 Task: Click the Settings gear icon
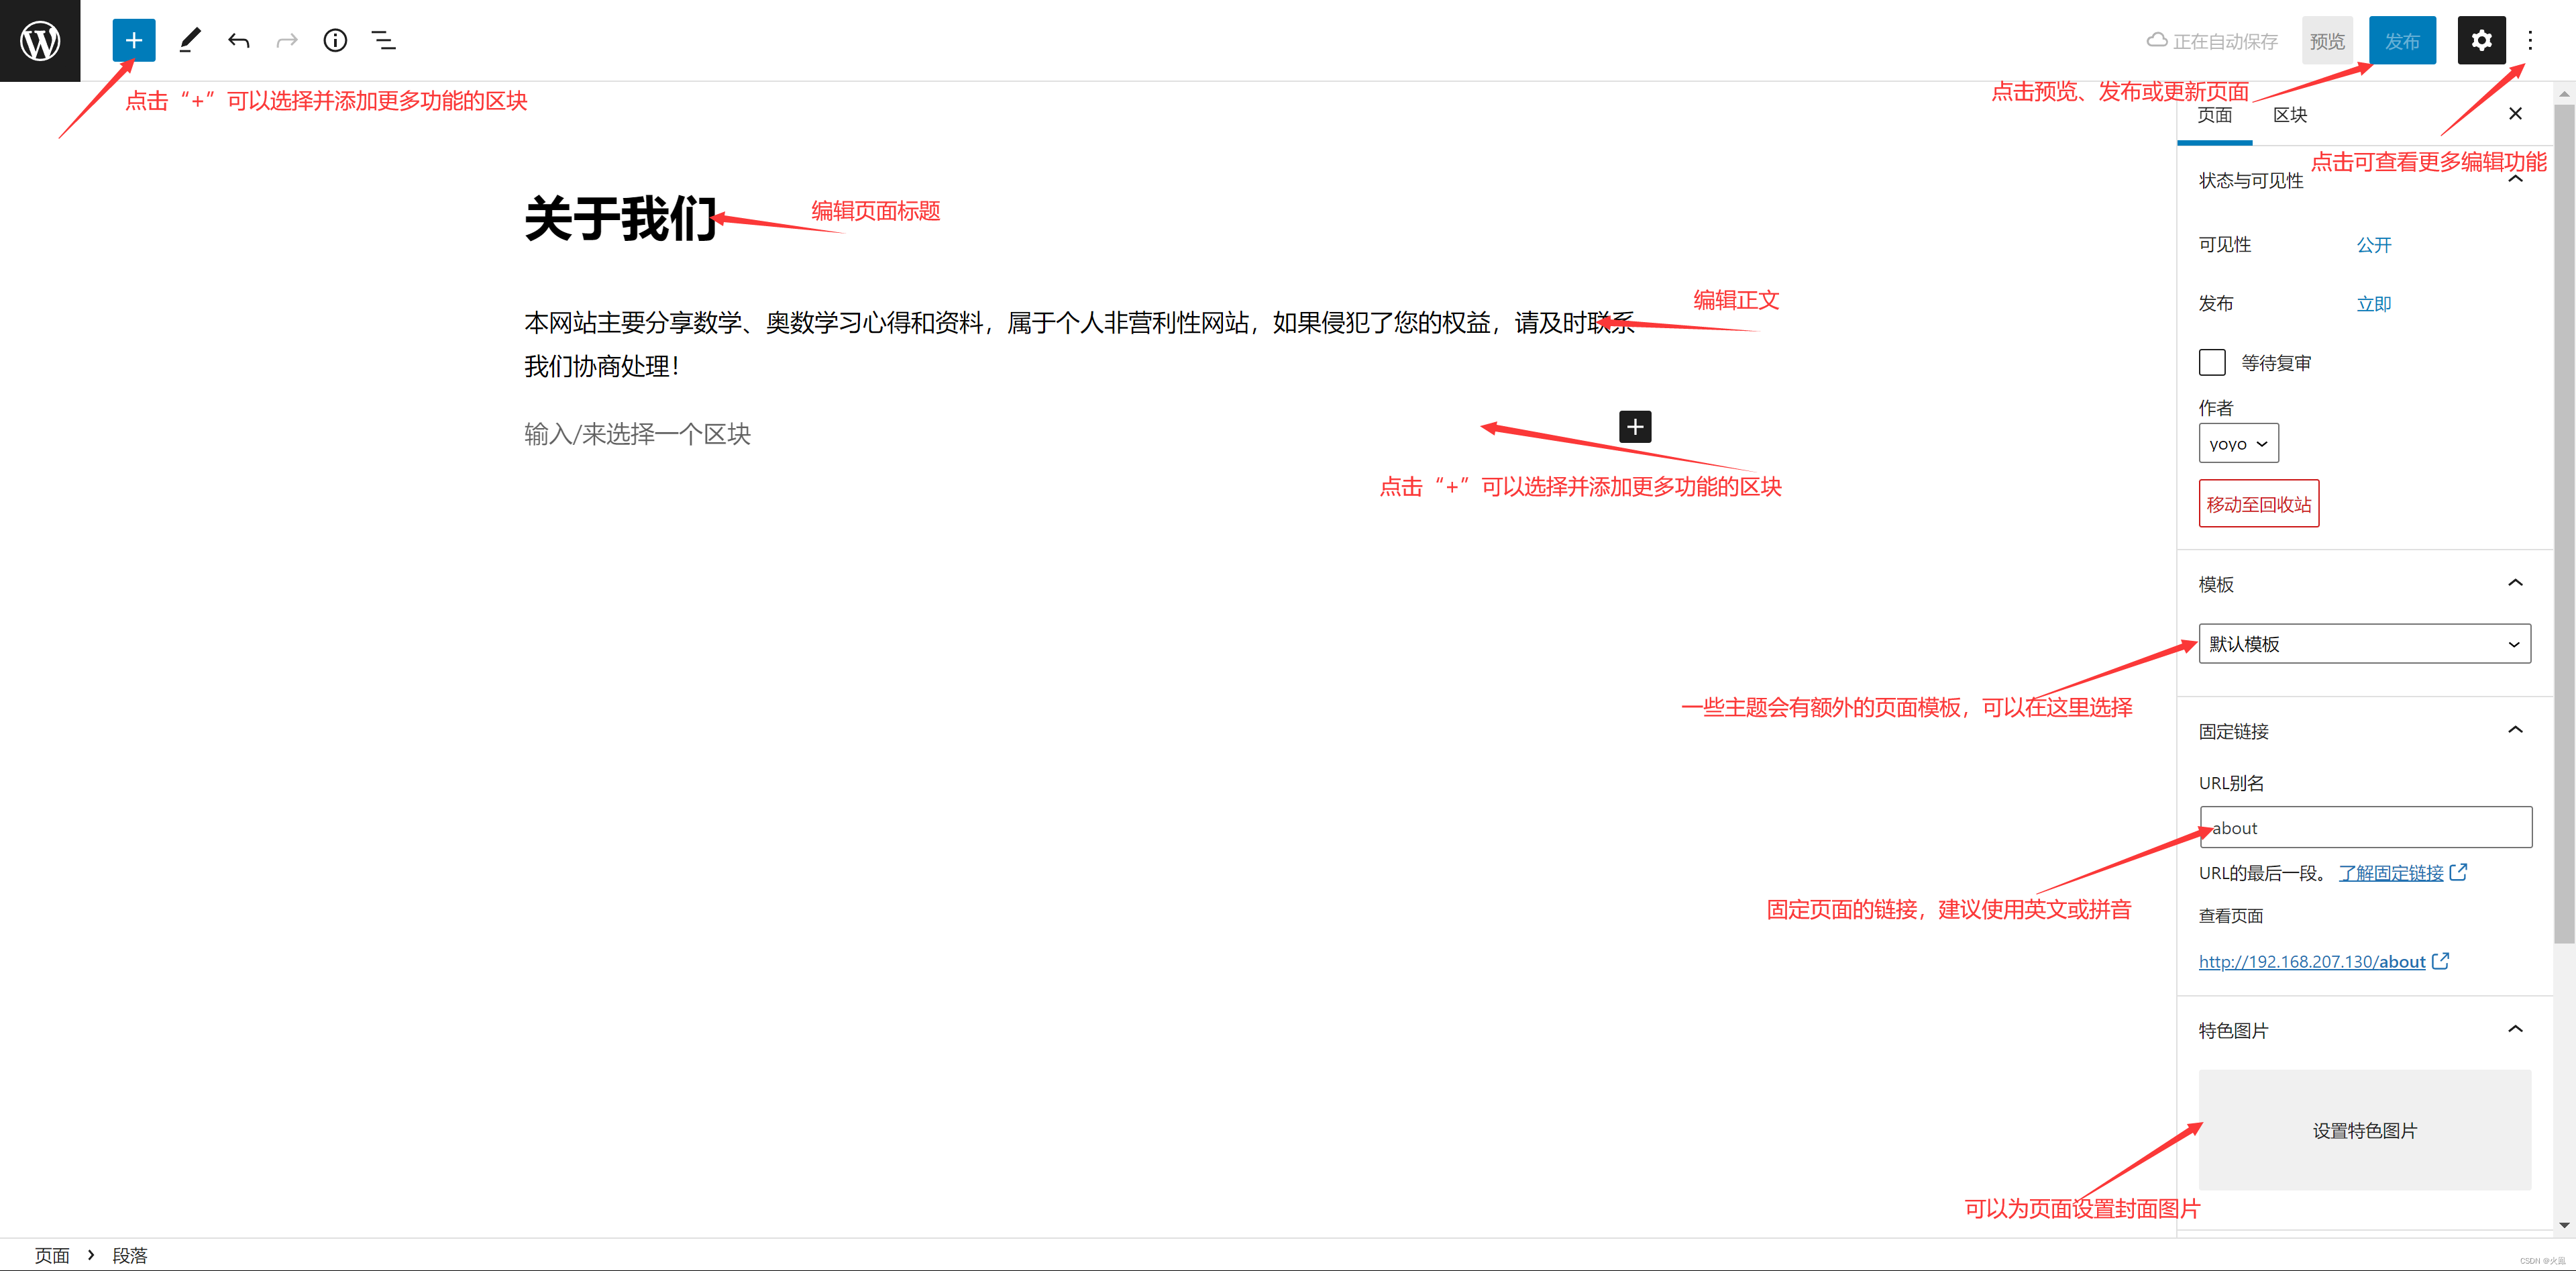tap(2479, 40)
